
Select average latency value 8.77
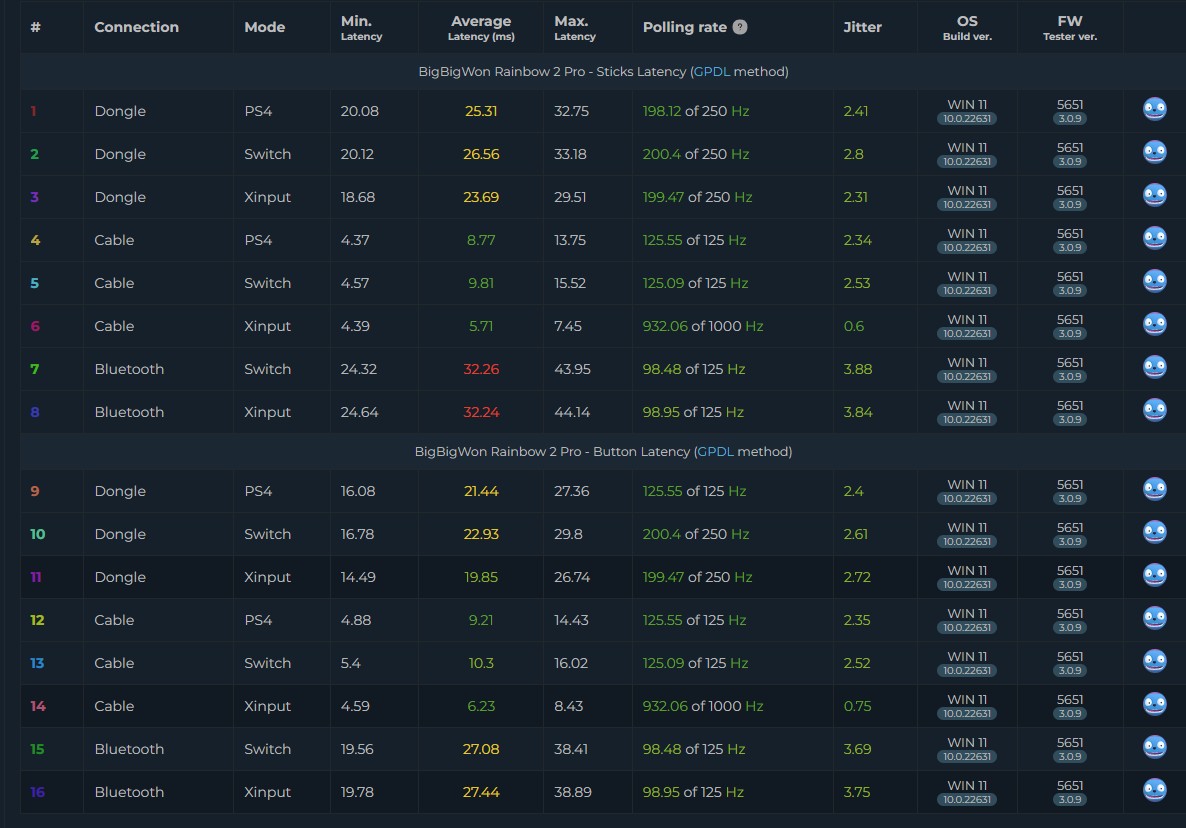[x=481, y=240]
